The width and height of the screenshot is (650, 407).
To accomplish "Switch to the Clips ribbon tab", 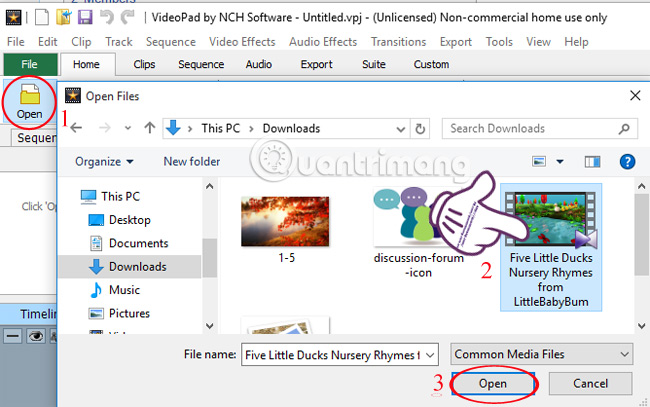I will coord(144,64).
